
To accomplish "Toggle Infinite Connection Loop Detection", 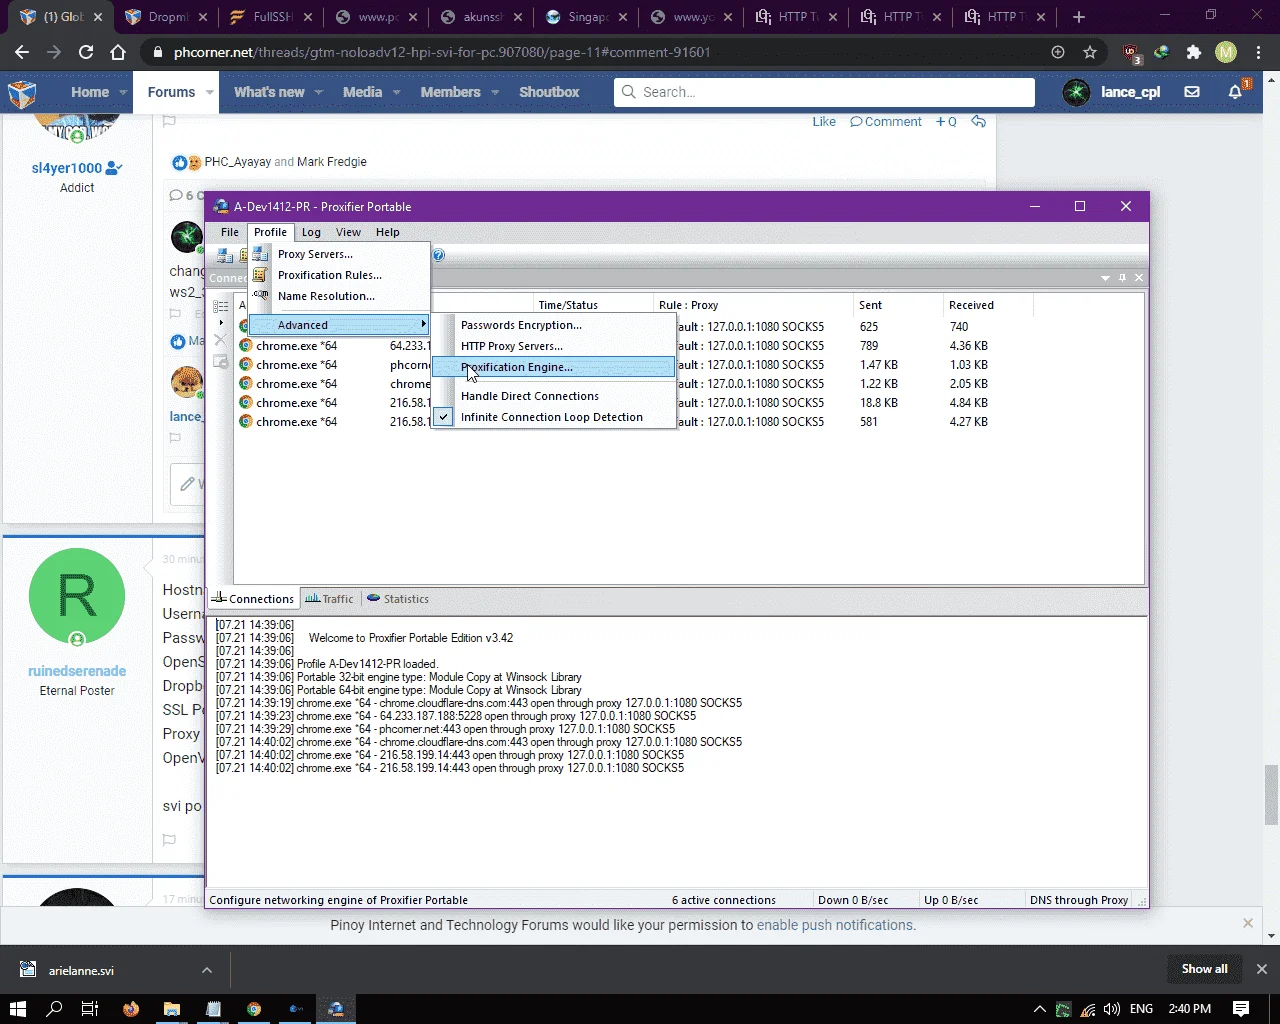I will [553, 417].
